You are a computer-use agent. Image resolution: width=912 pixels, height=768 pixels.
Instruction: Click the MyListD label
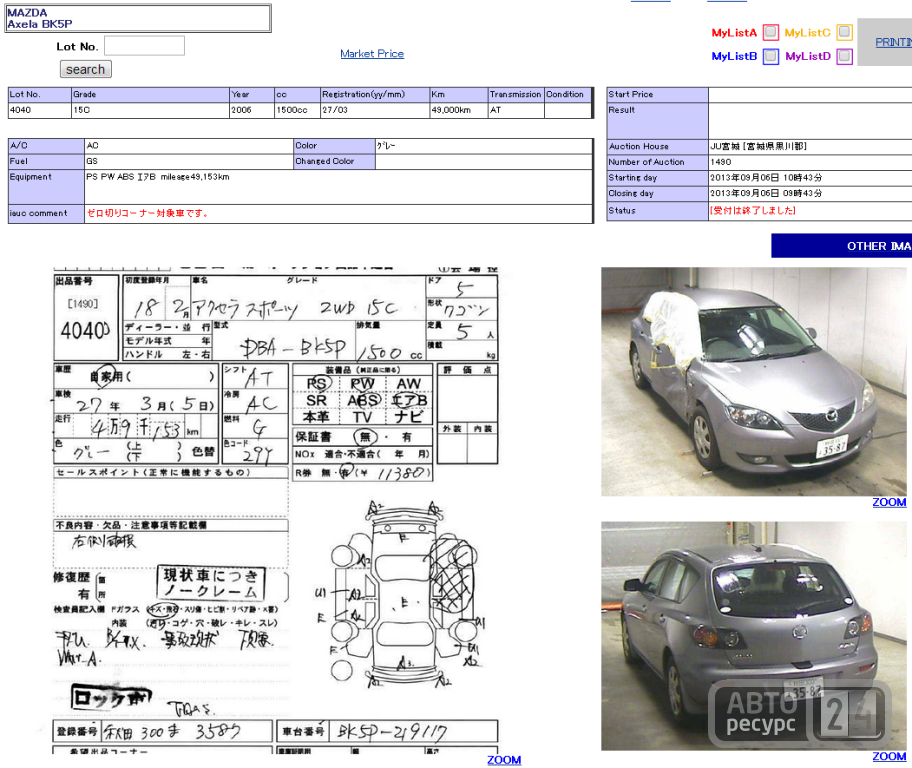808,56
